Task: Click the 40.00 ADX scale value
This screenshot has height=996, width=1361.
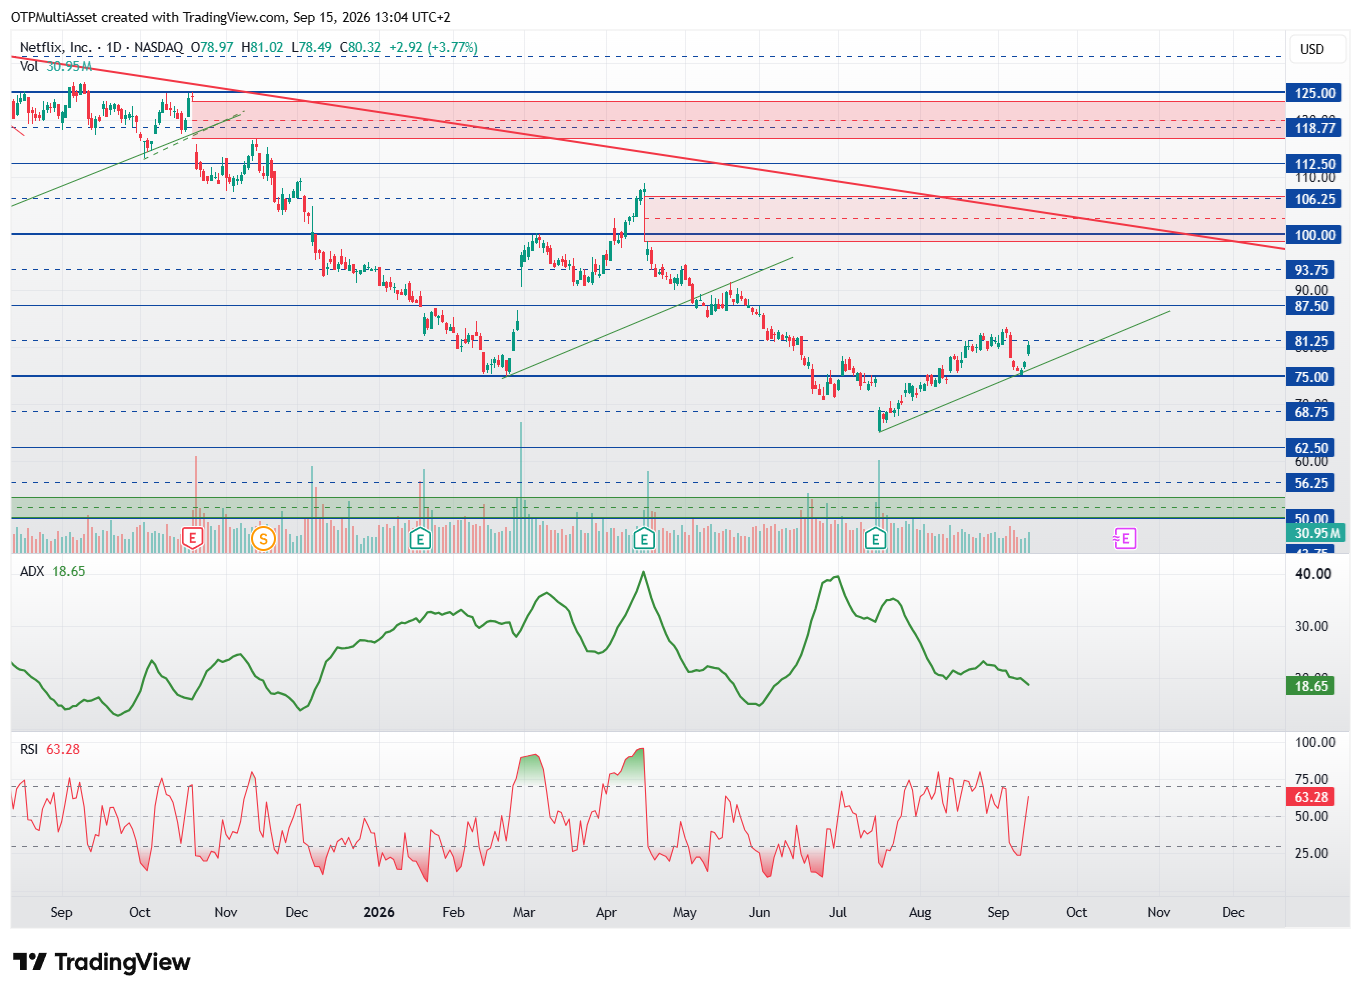Action: click(1313, 574)
